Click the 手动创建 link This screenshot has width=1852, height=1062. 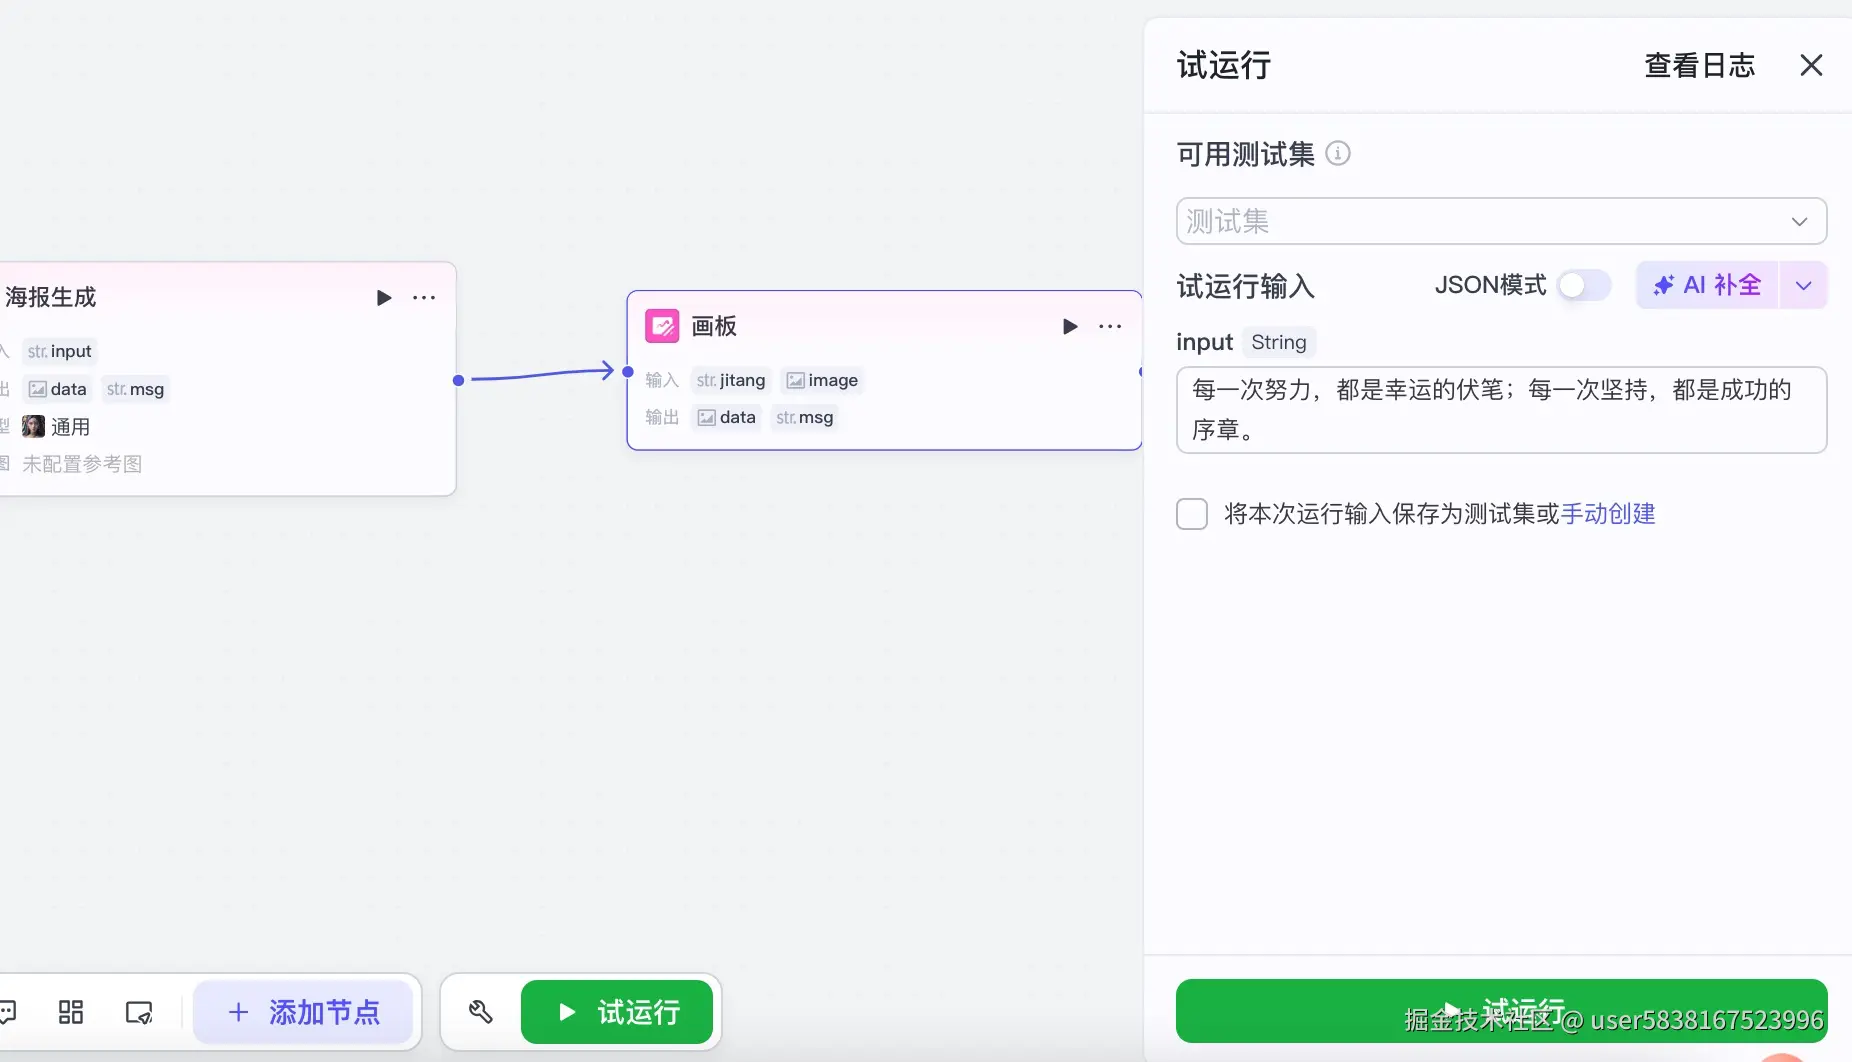[x=1608, y=513]
